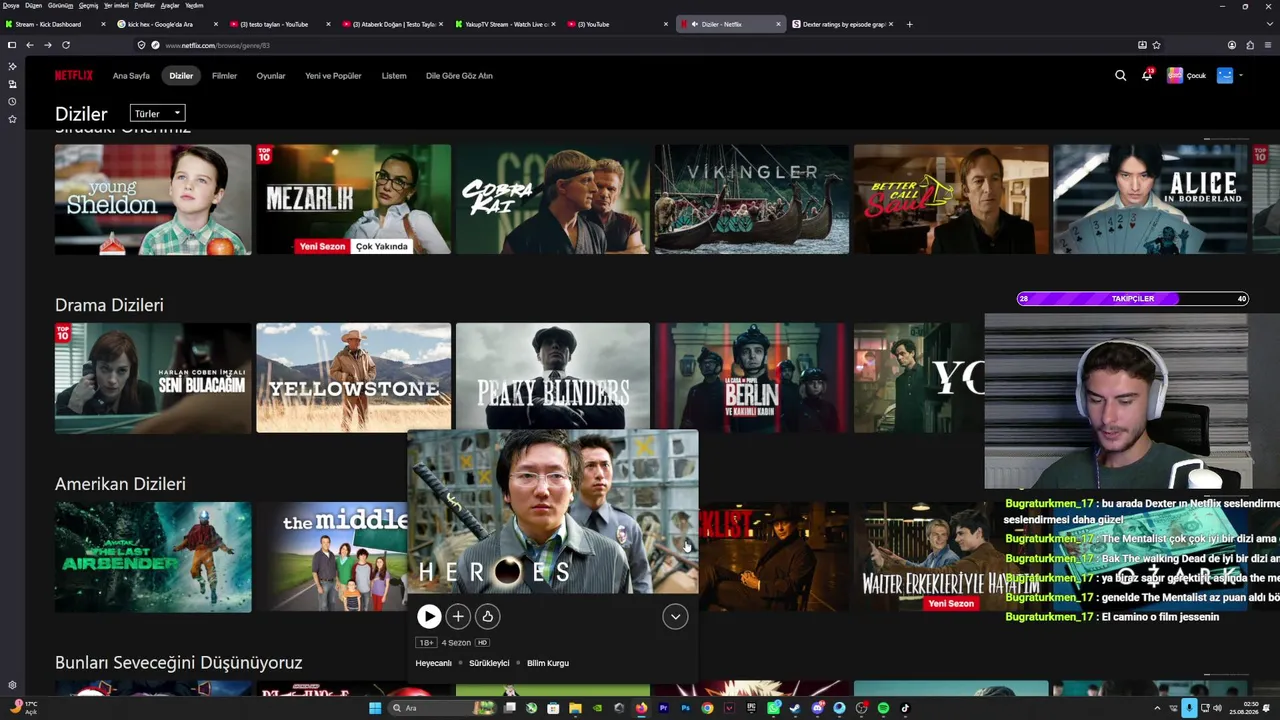Screen dimensions: 1280x720
Task: Open the Geçmiş menu
Action: pyautogui.click(x=88, y=5)
